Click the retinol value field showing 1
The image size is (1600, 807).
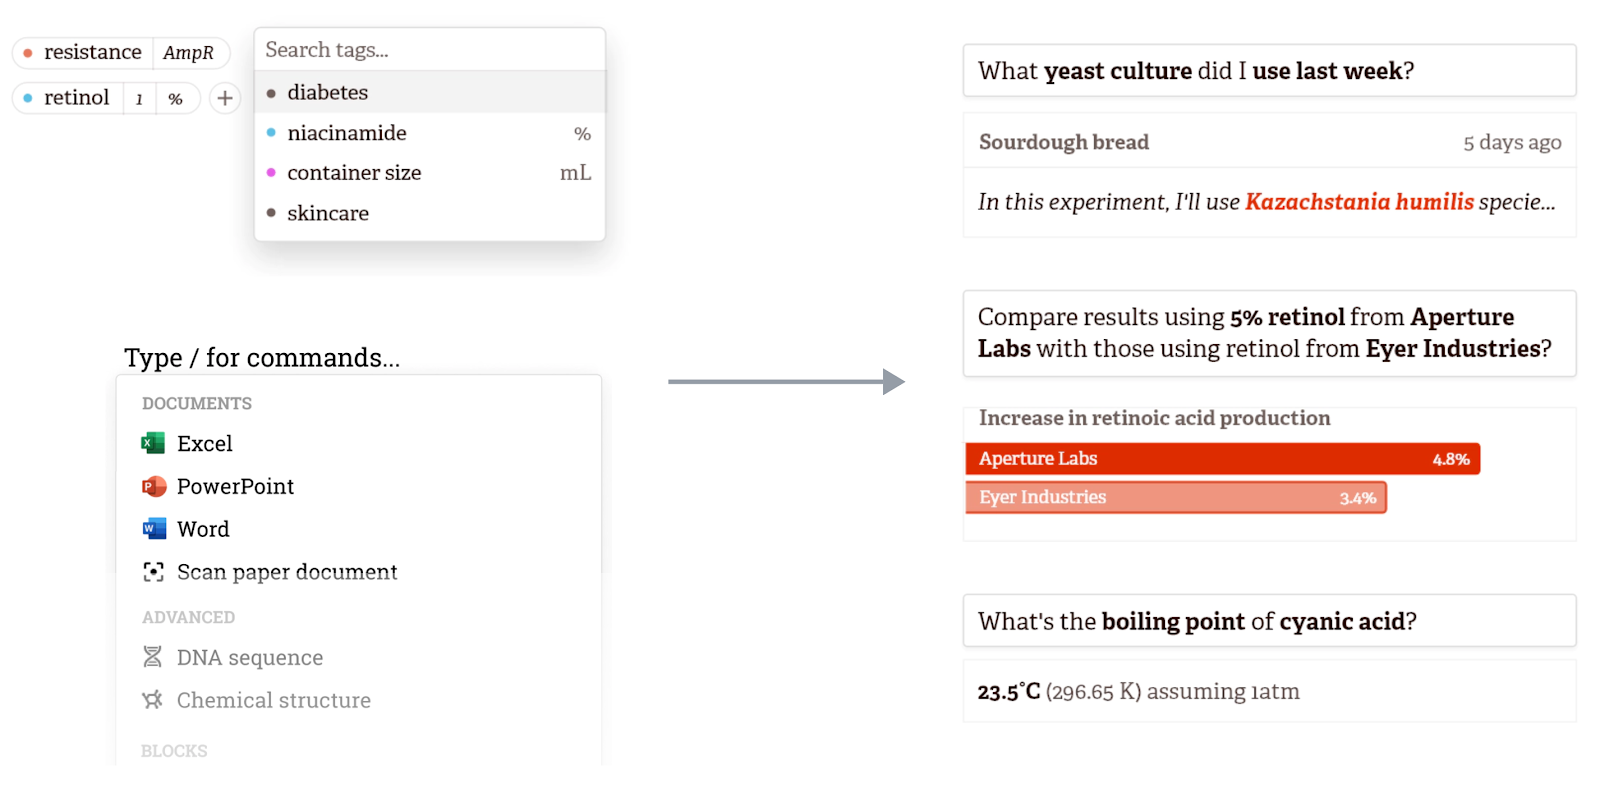pos(139,99)
